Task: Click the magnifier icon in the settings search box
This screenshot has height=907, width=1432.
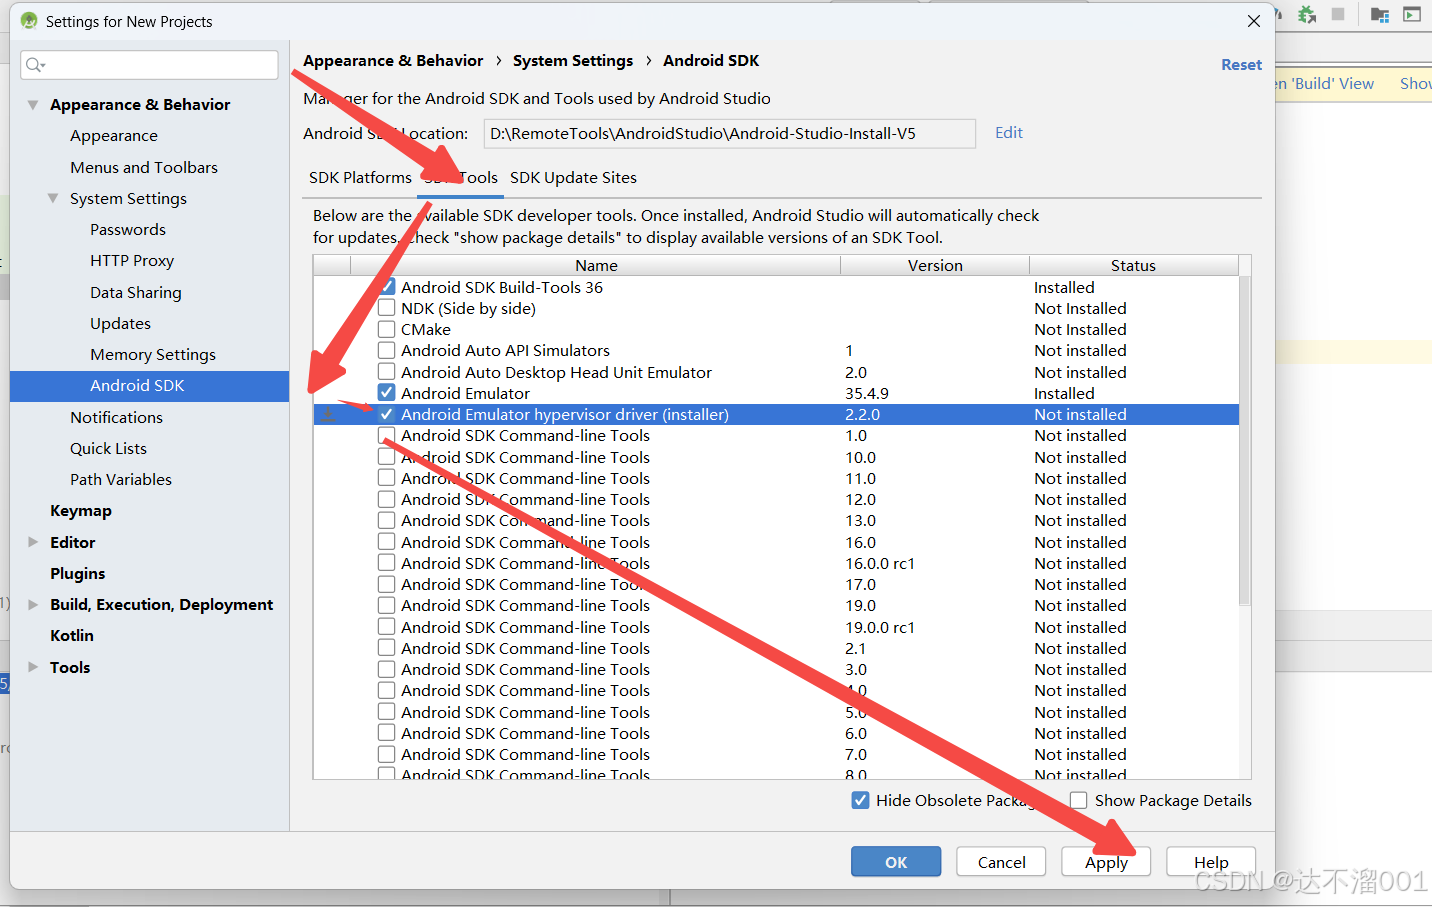Action: point(35,65)
